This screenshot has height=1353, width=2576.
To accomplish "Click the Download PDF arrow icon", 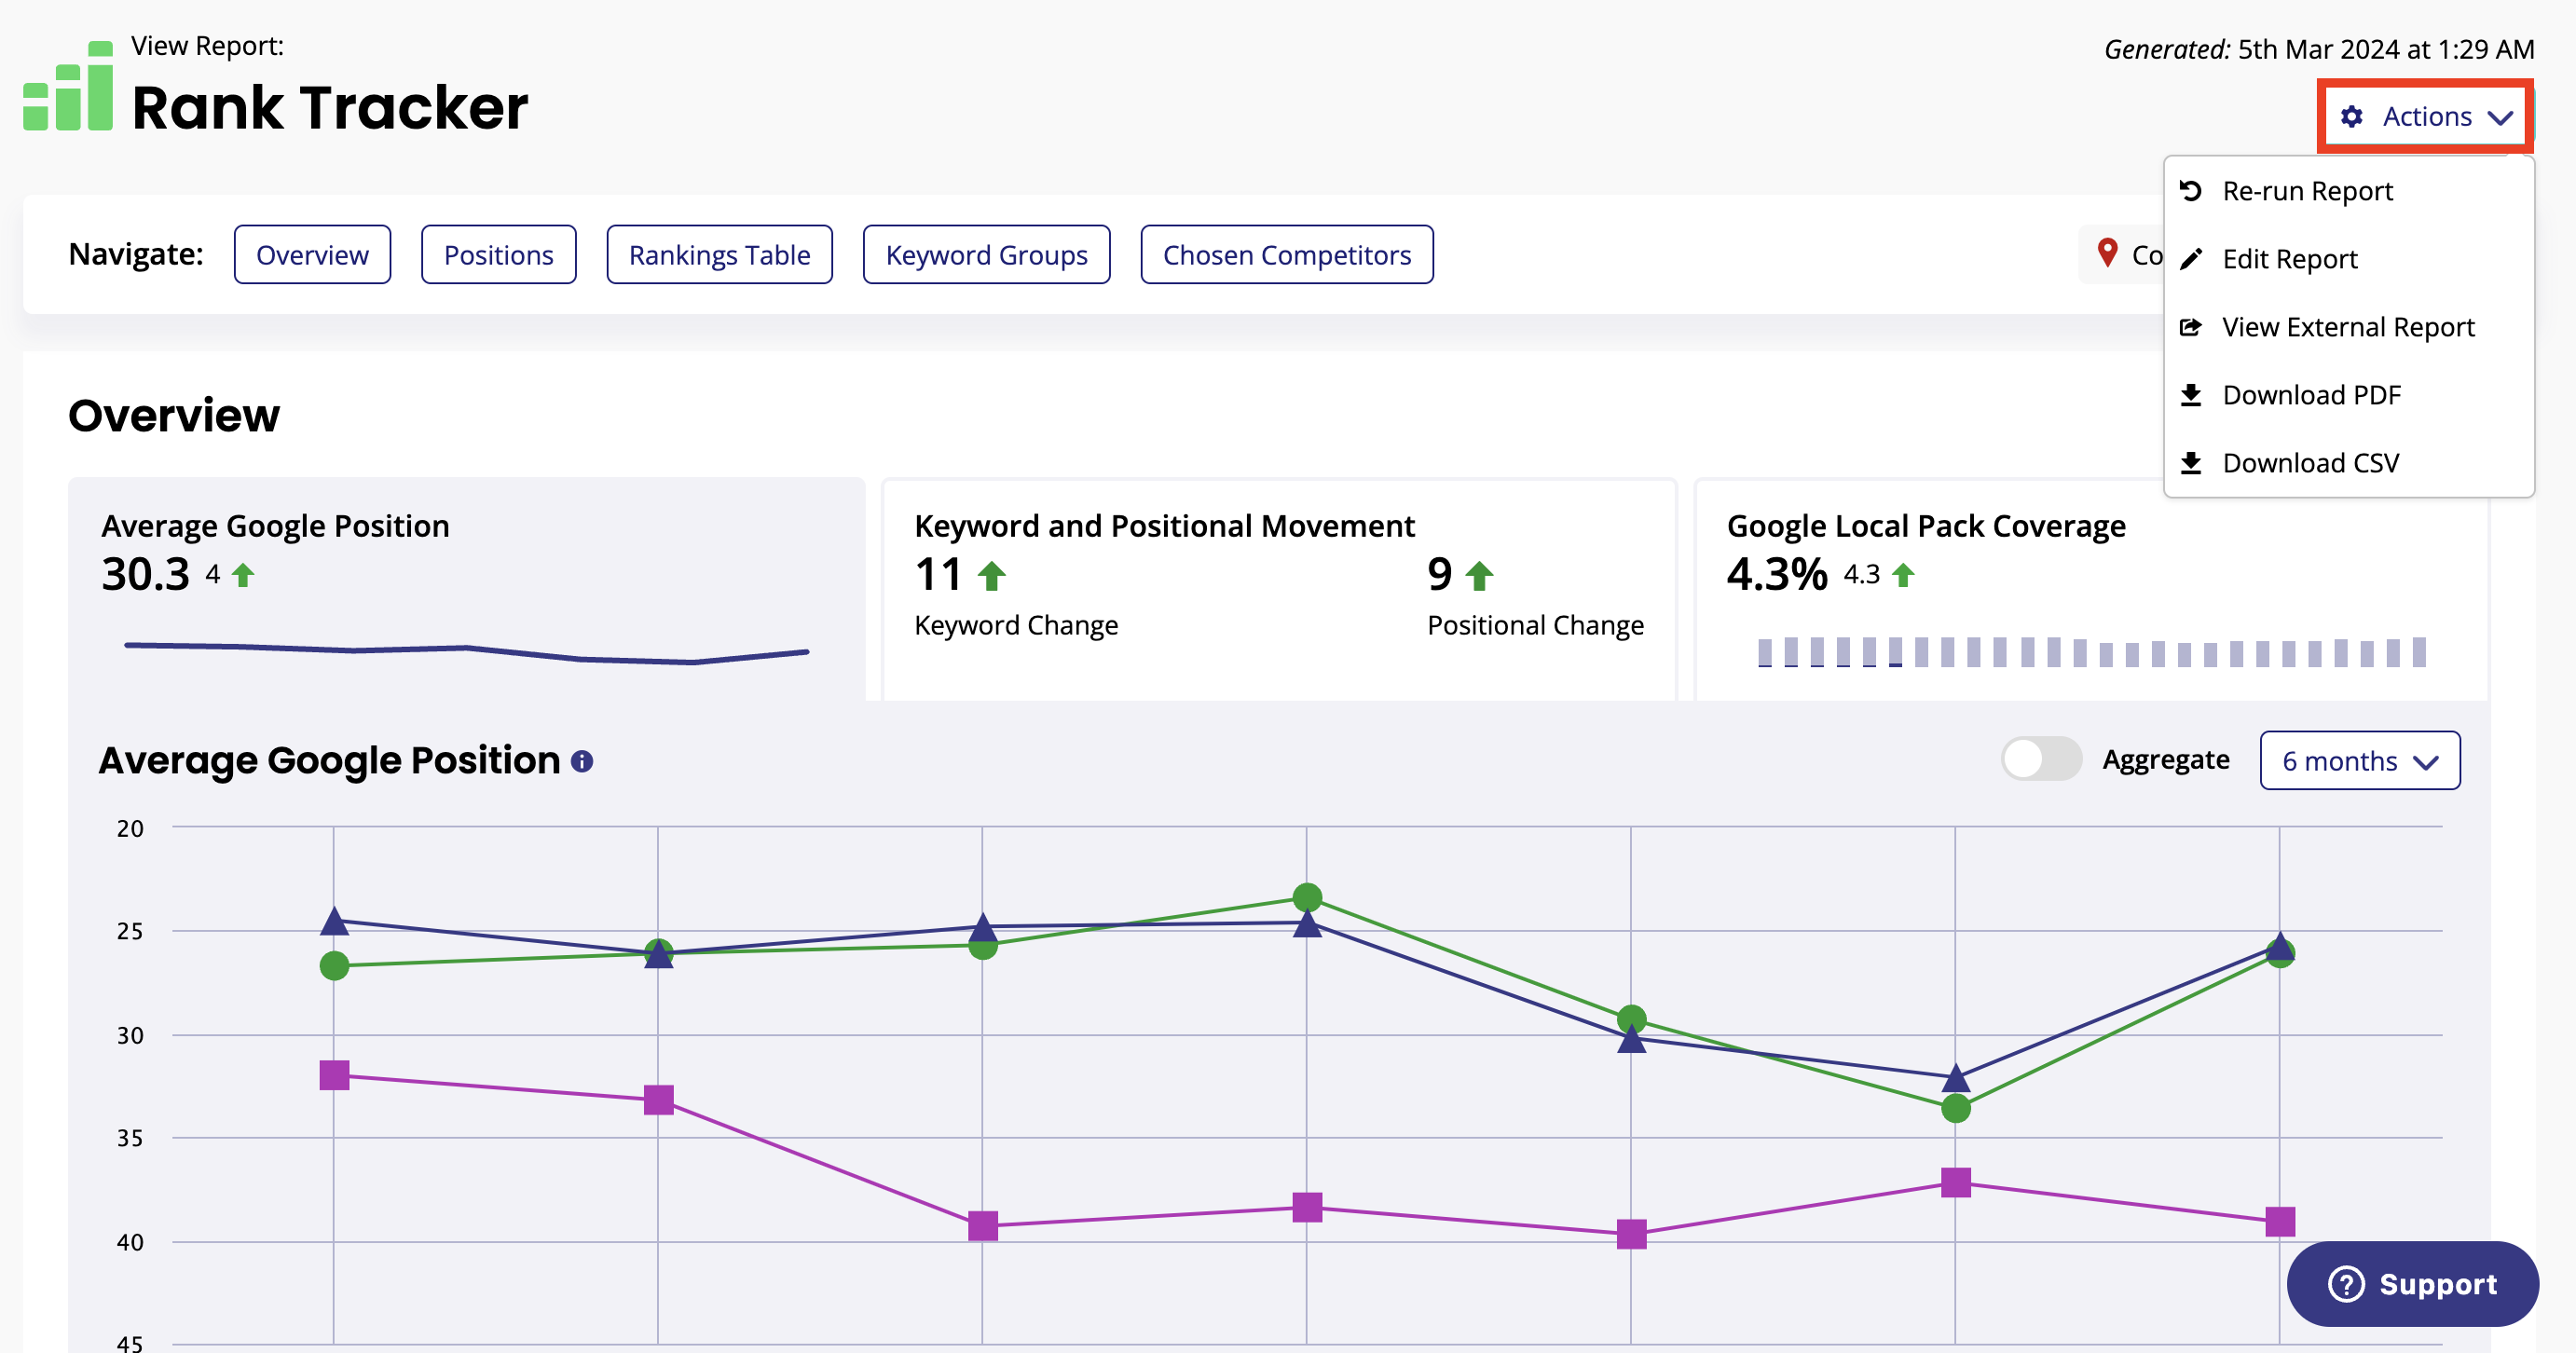I will coord(2191,395).
